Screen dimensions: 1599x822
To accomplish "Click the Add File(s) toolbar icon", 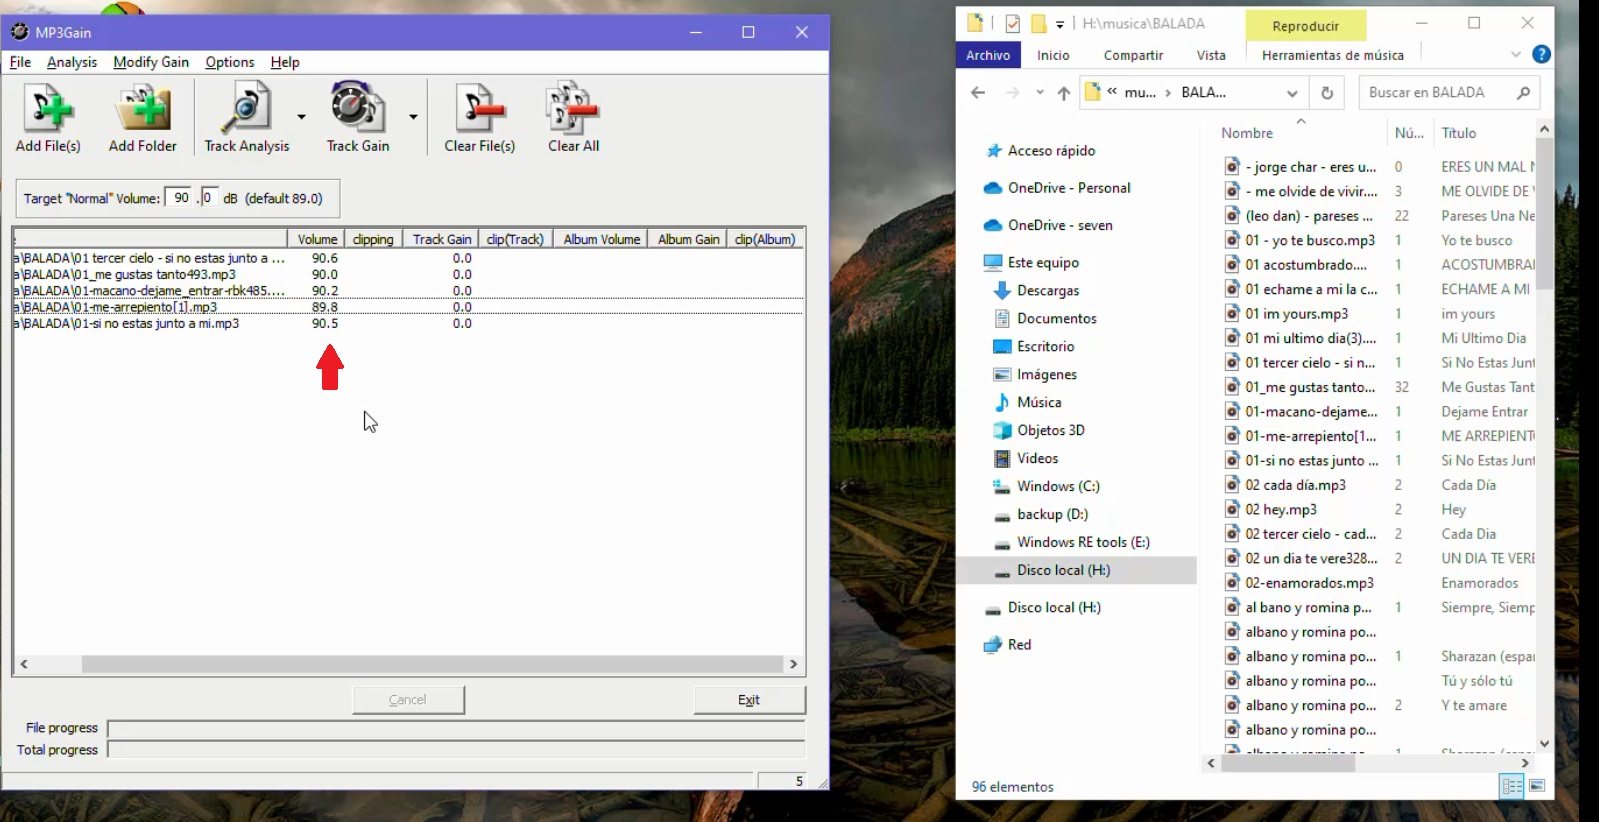I will [x=48, y=118].
